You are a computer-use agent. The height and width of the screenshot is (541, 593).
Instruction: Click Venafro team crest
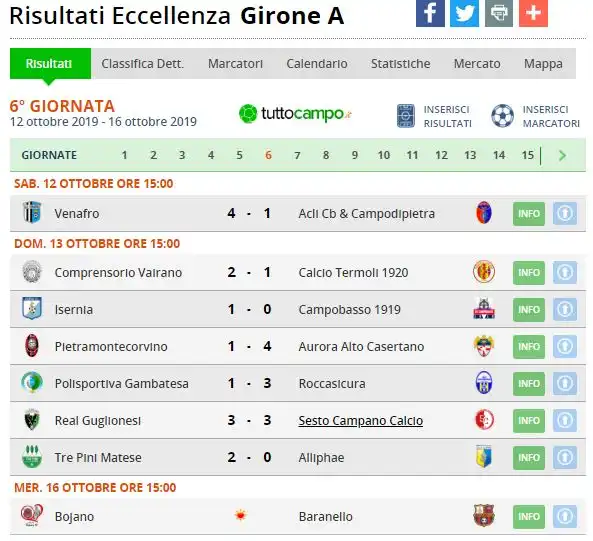(x=32, y=213)
